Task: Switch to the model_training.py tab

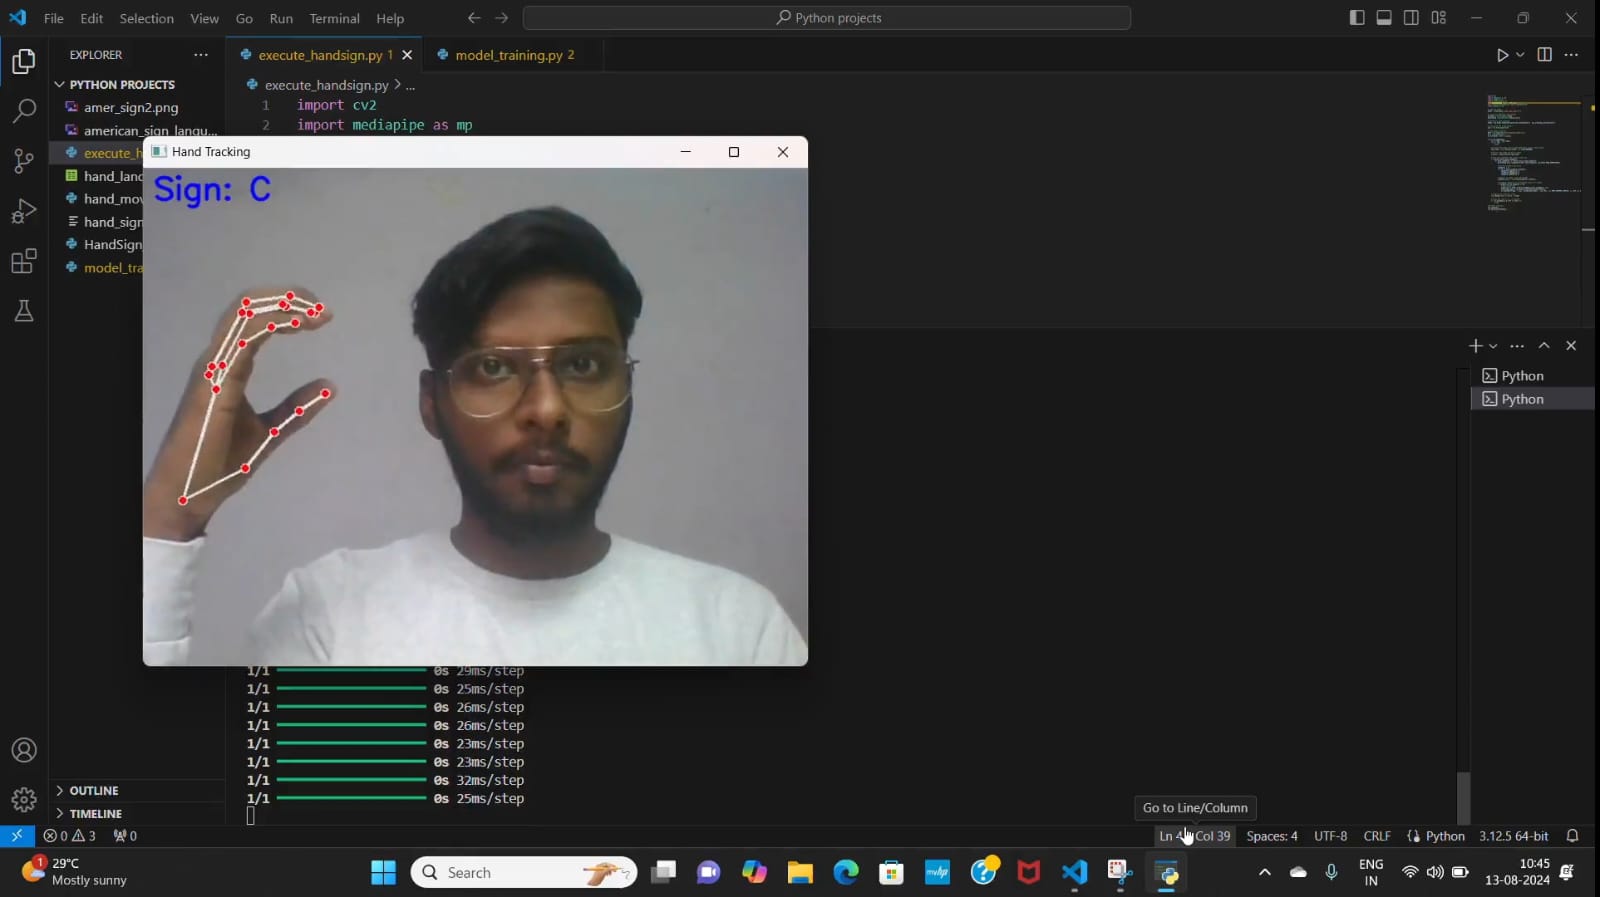Action: [x=508, y=55]
